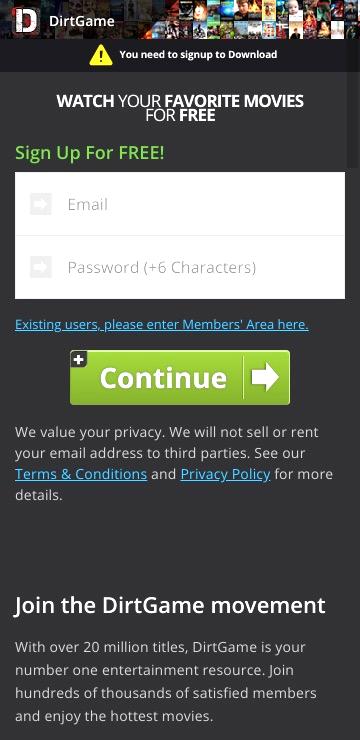Click the white arrow on Continue button
The width and height of the screenshot is (360, 740).
(x=265, y=377)
